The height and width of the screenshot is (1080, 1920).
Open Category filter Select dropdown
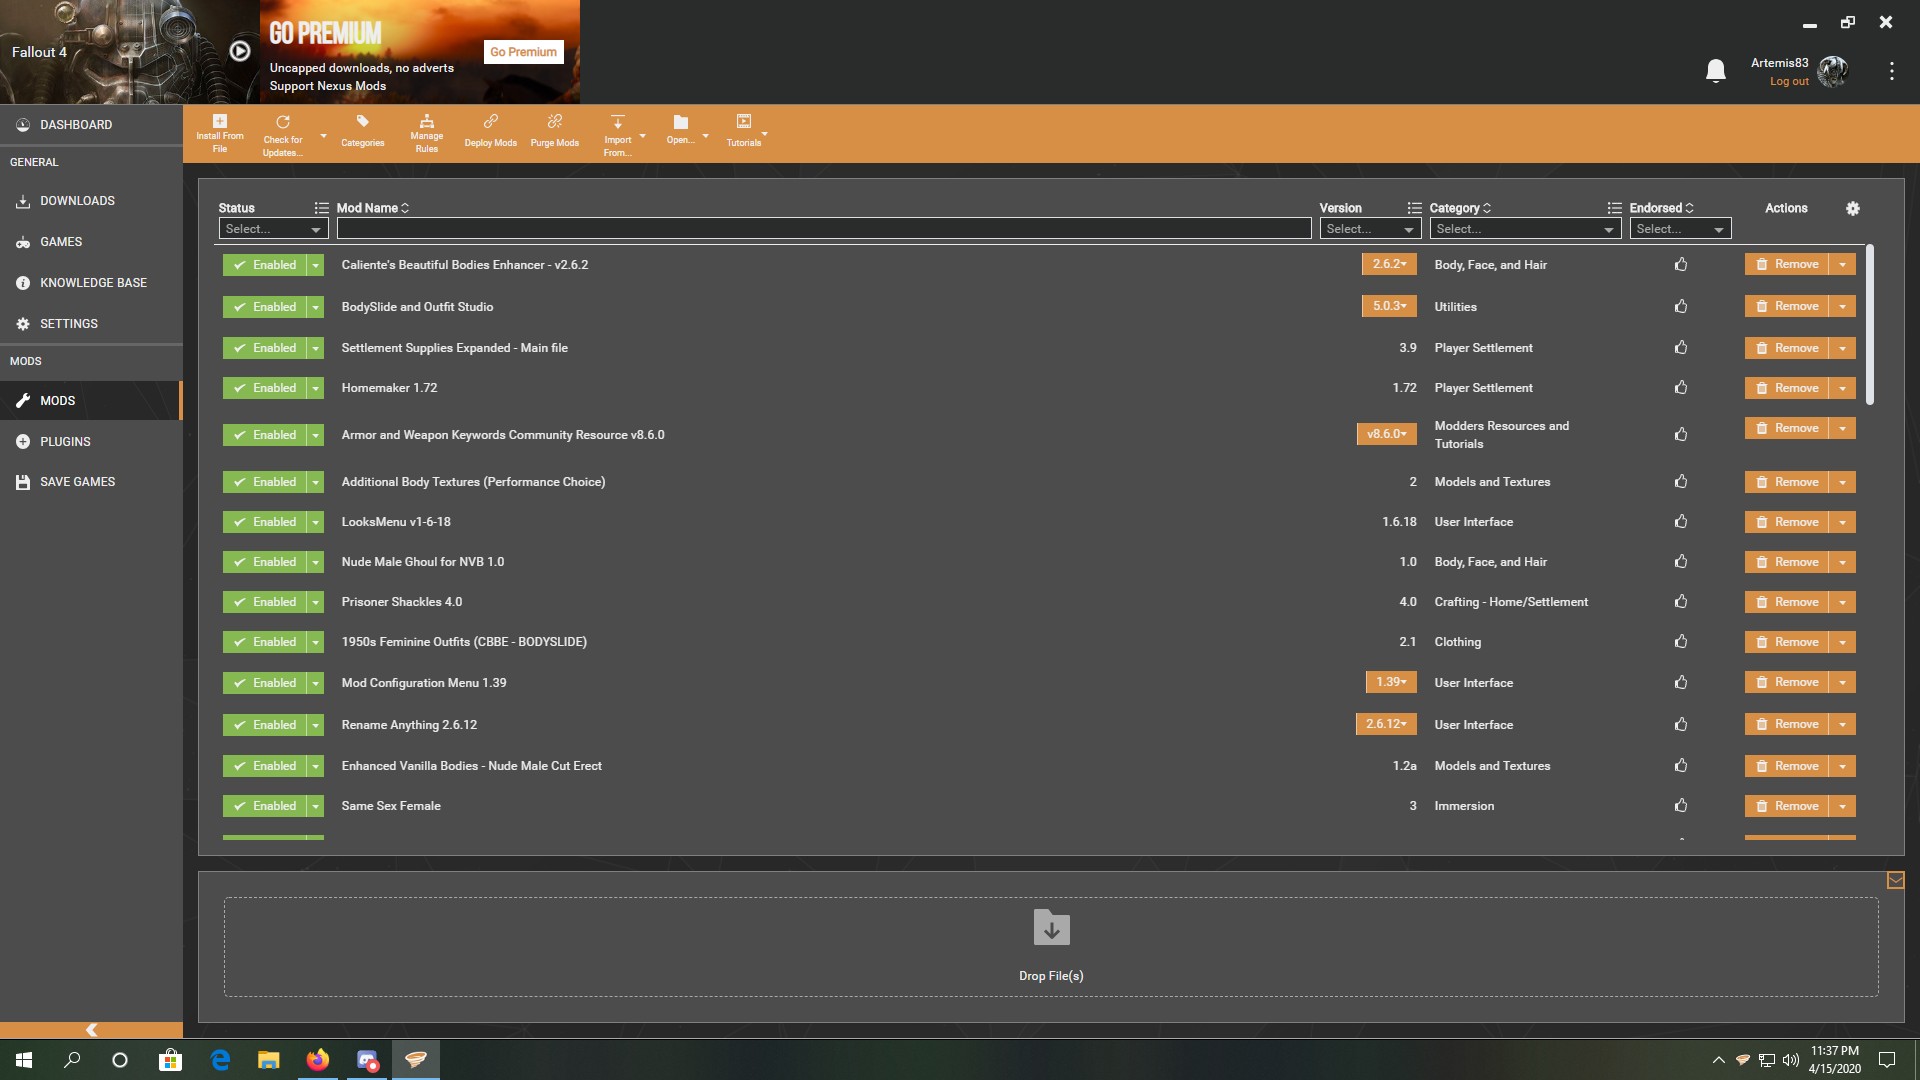(1525, 229)
